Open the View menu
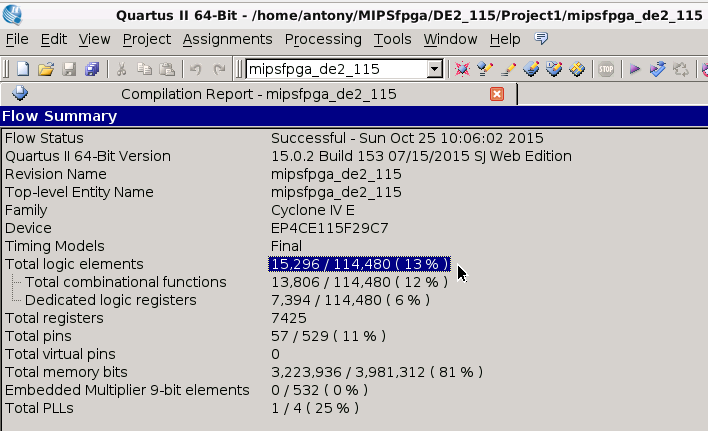The width and height of the screenshot is (708, 431). [94, 39]
